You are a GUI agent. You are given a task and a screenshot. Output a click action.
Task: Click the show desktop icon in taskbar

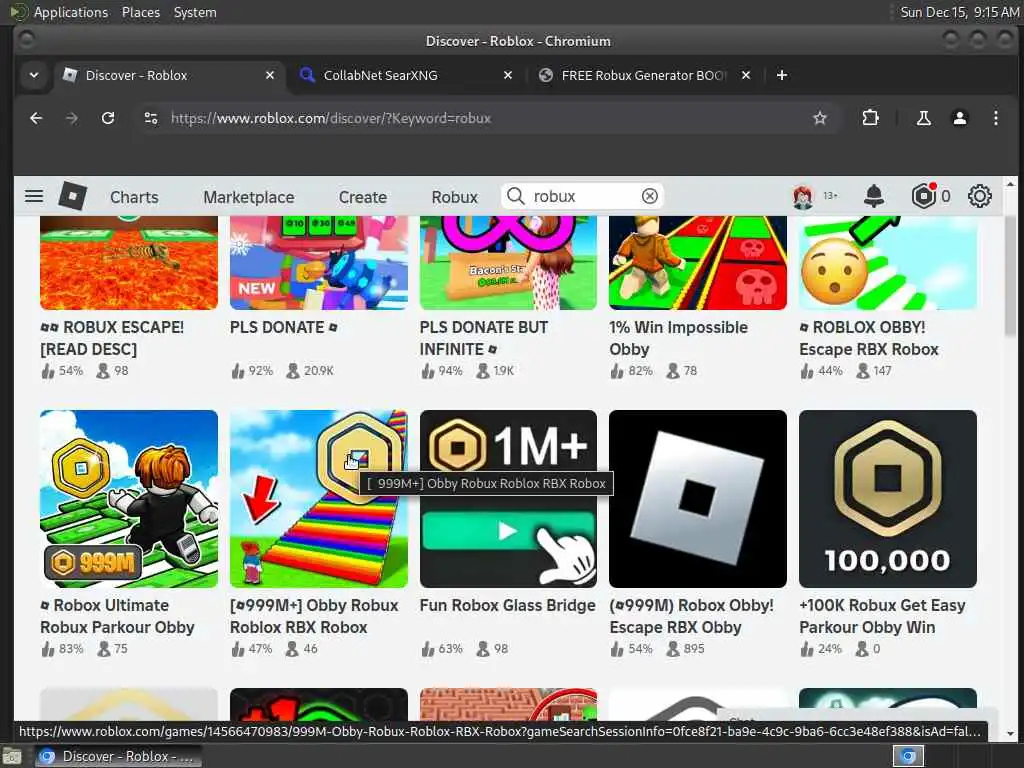pyautogui.click(x=11, y=756)
